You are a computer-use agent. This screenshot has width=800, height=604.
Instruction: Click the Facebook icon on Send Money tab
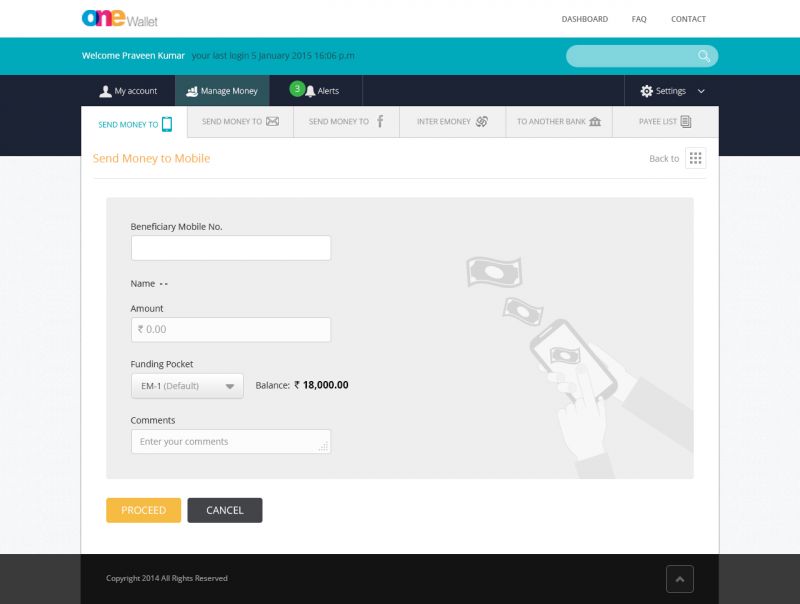pyautogui.click(x=380, y=121)
